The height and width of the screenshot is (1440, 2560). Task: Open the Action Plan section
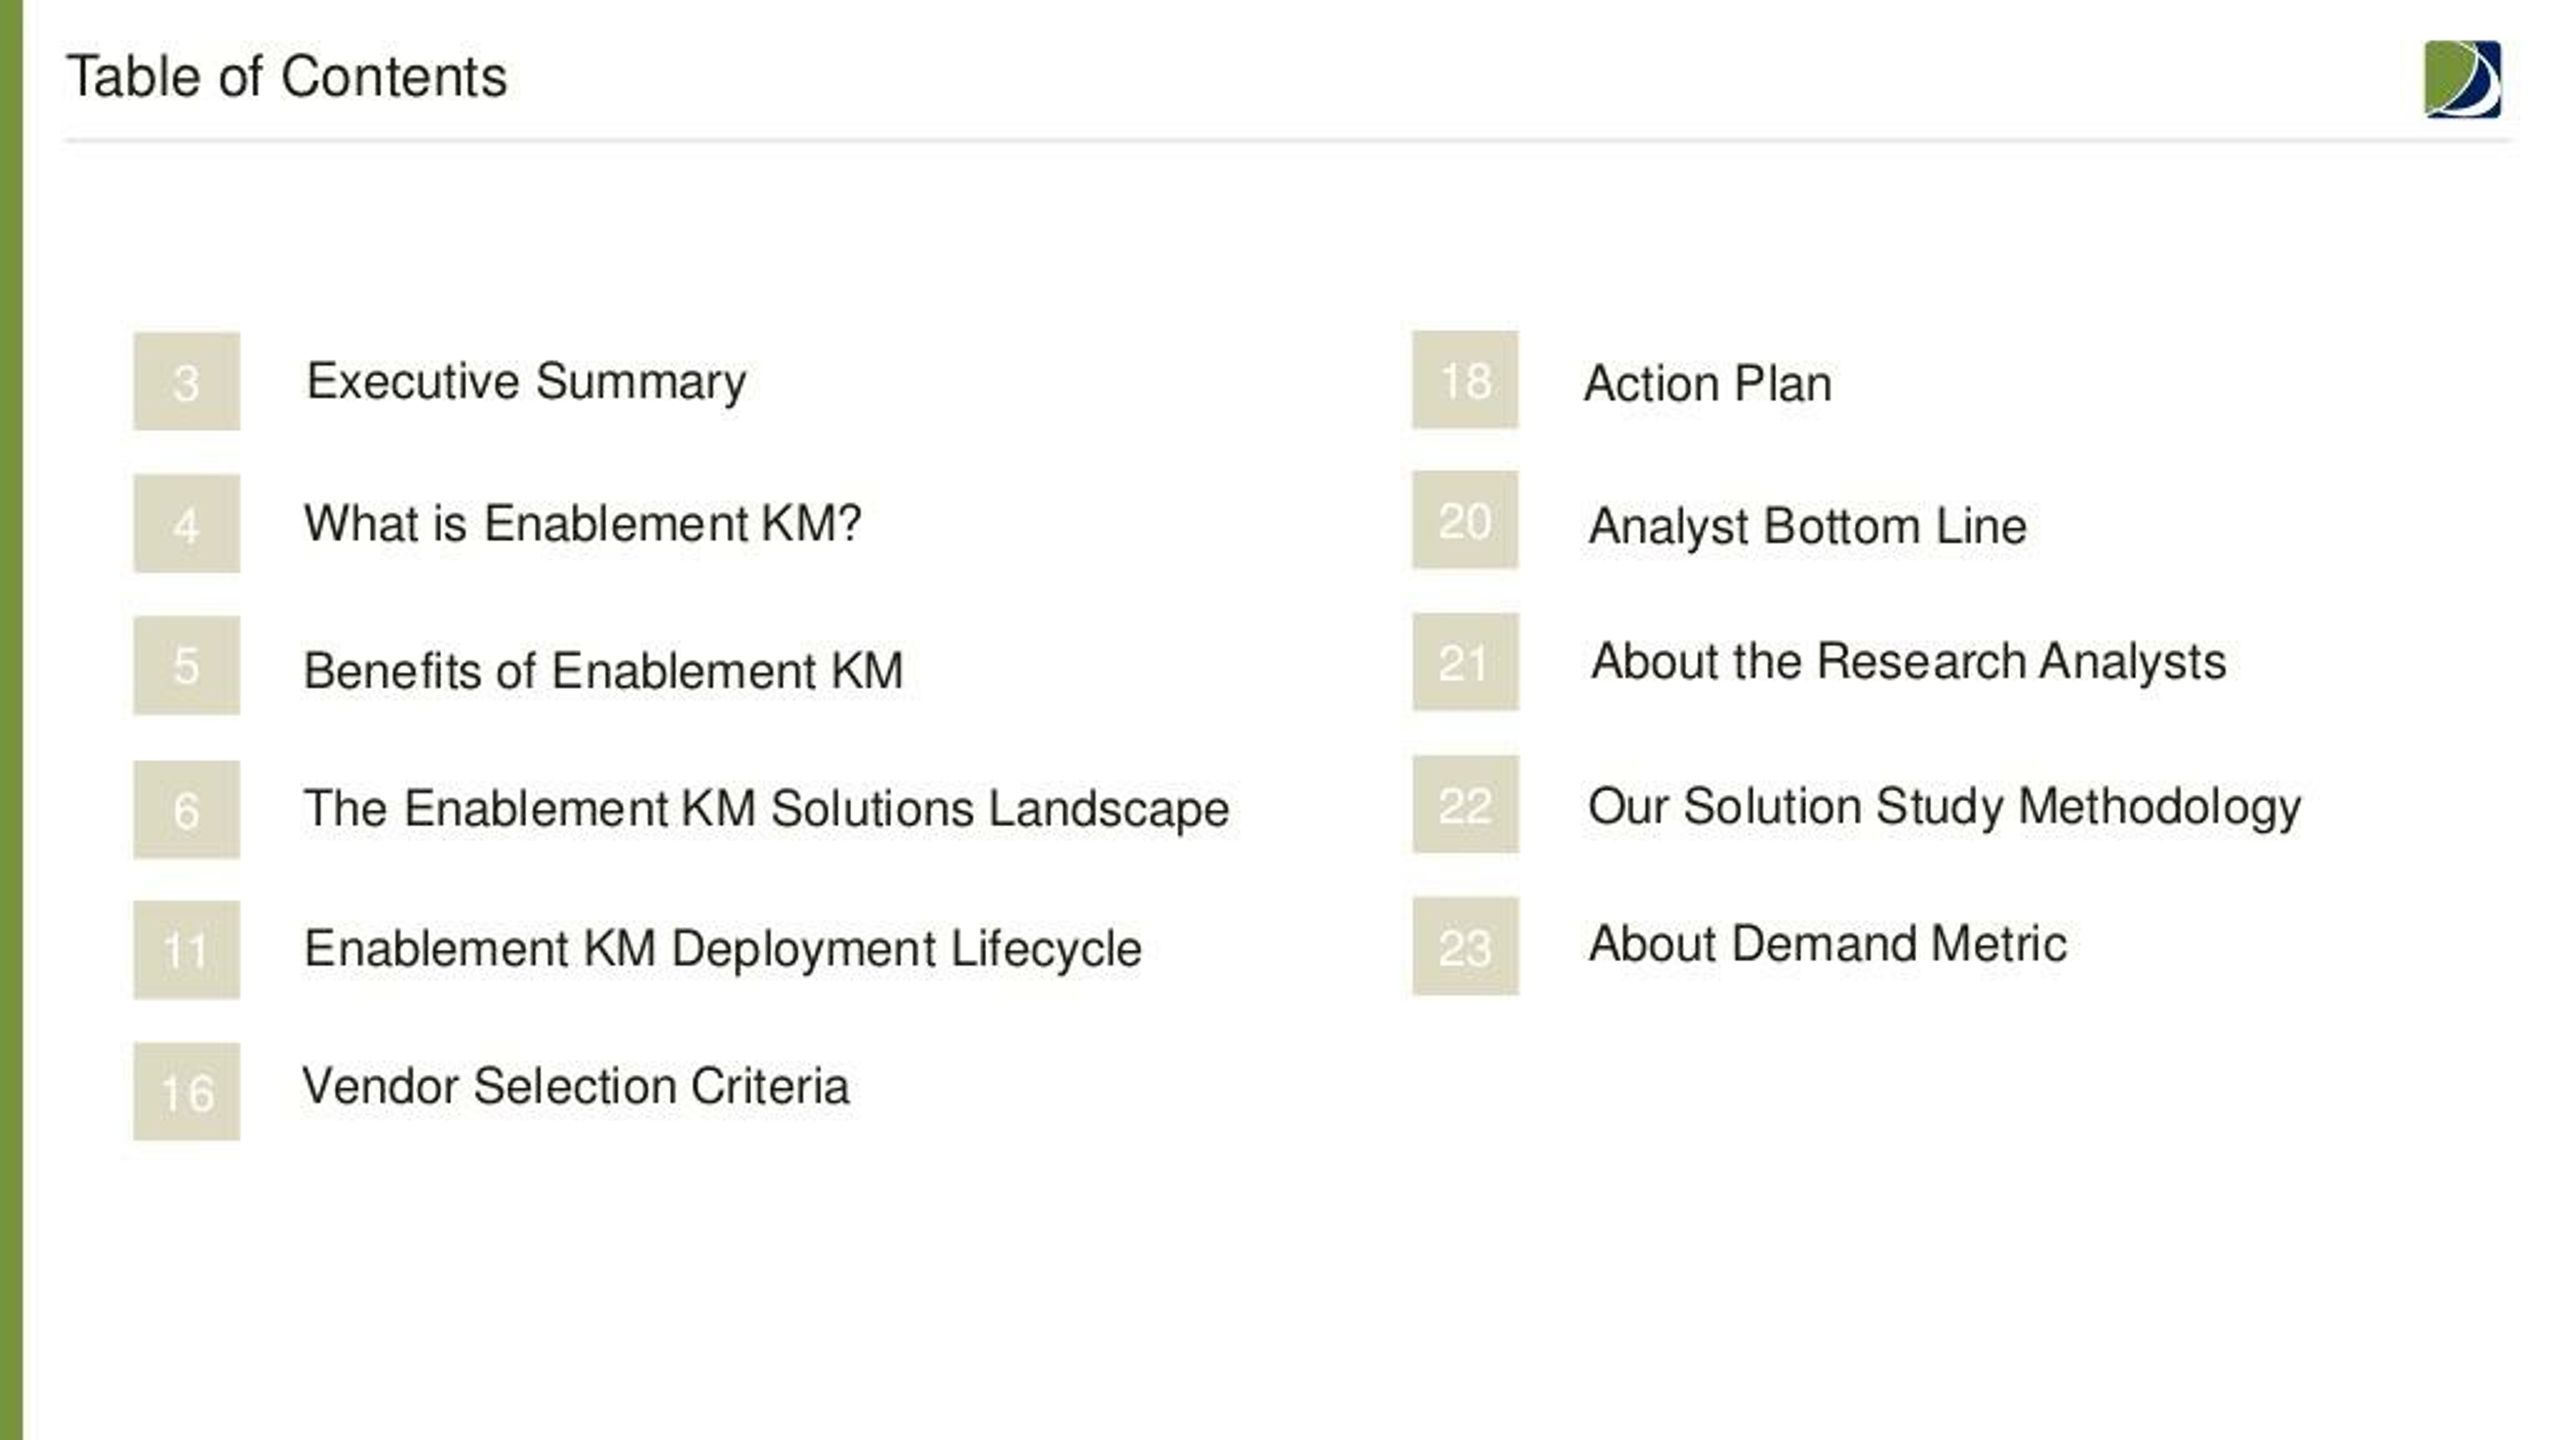(x=1708, y=383)
